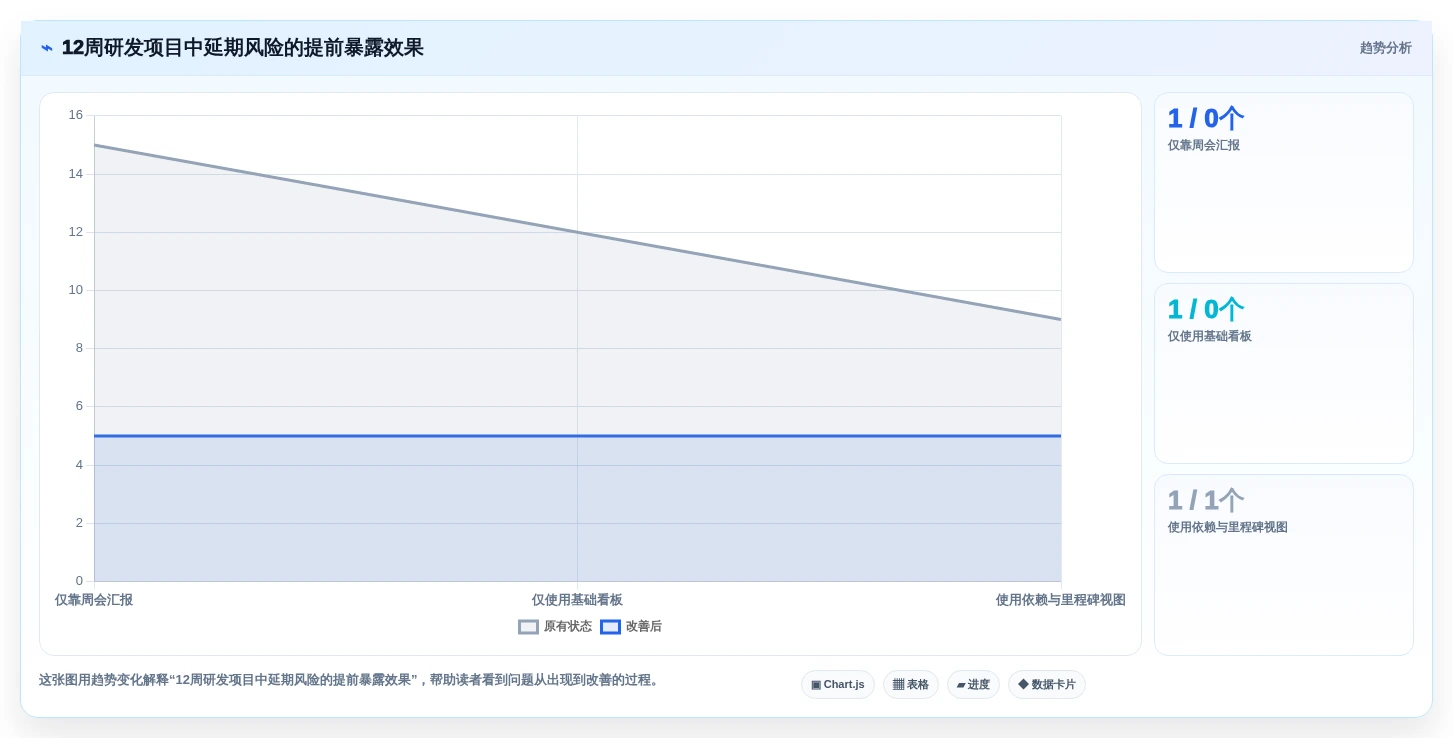Select the 数据卡片 tag chip
1453x738 pixels.
(1047, 685)
